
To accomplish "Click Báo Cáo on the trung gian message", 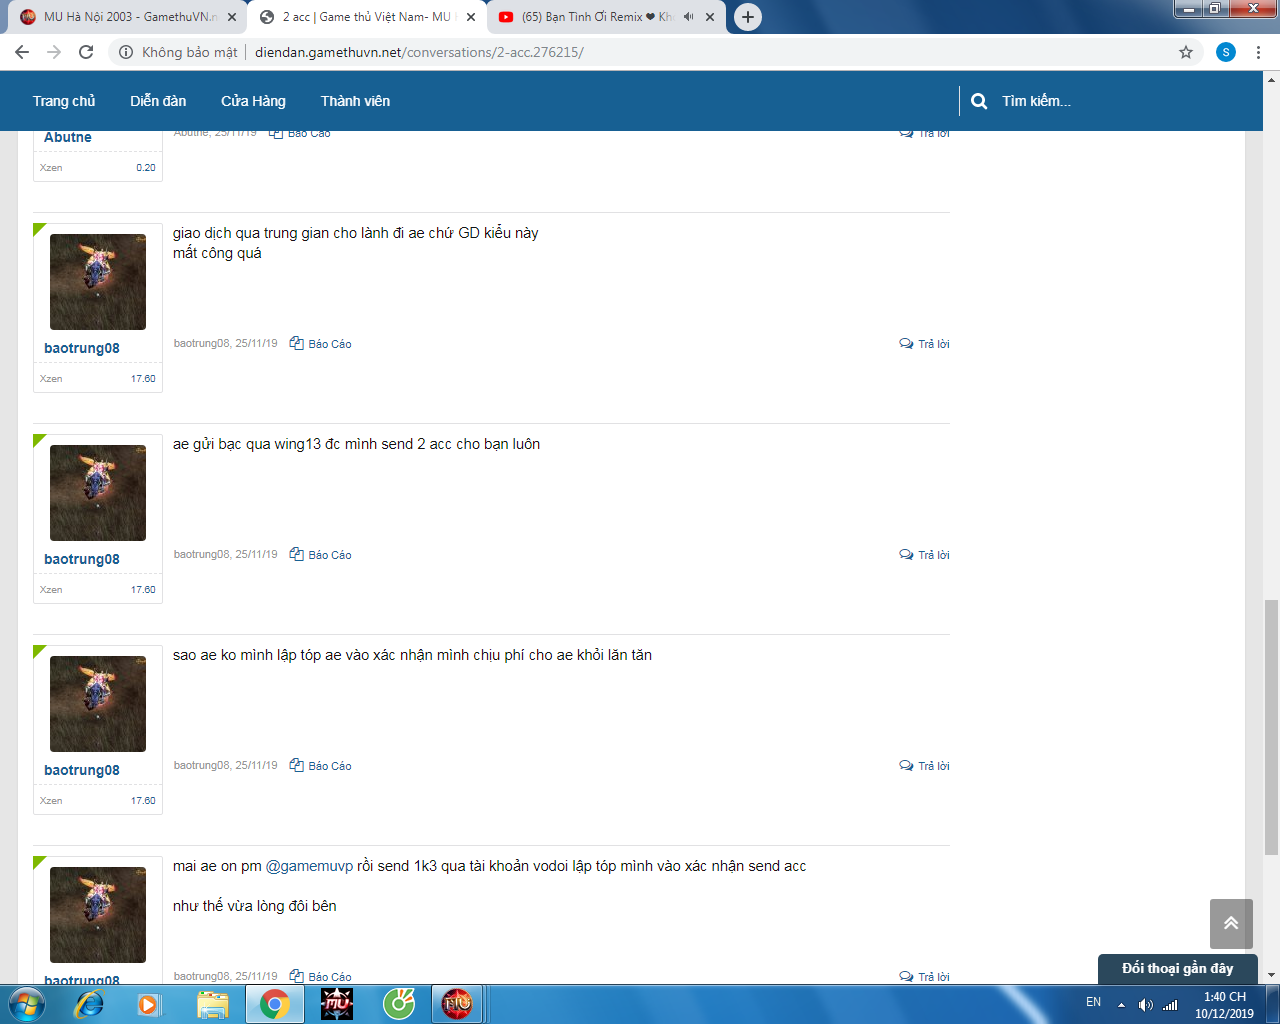I will [321, 344].
